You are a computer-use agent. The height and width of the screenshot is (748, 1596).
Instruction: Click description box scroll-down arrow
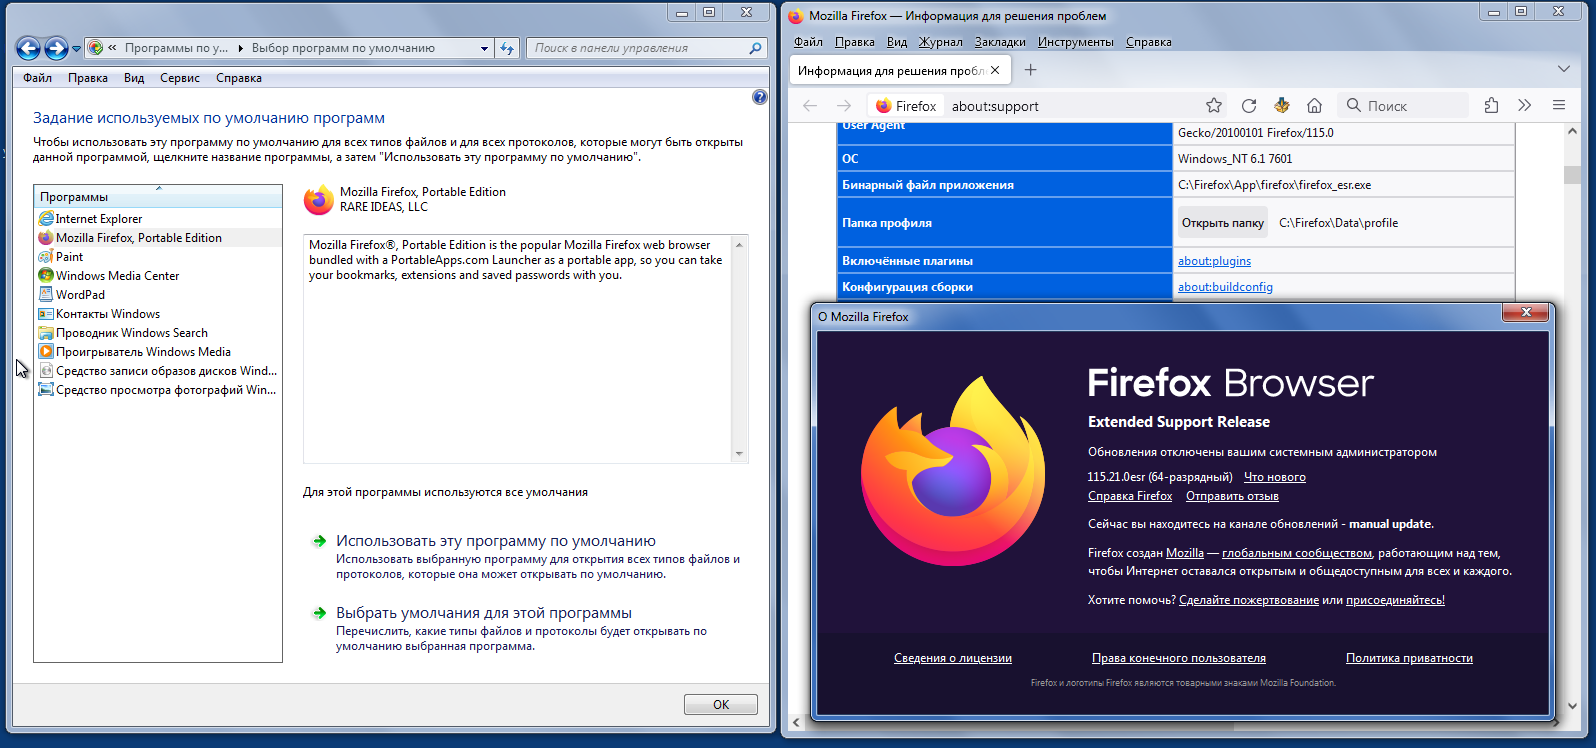(x=740, y=454)
